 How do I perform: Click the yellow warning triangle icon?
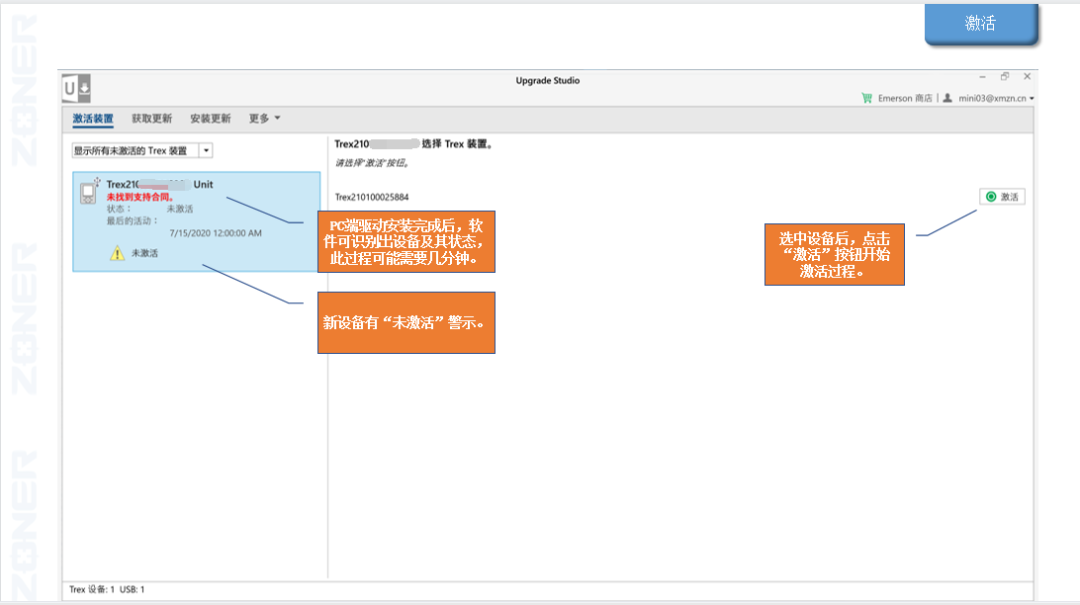click(x=117, y=254)
